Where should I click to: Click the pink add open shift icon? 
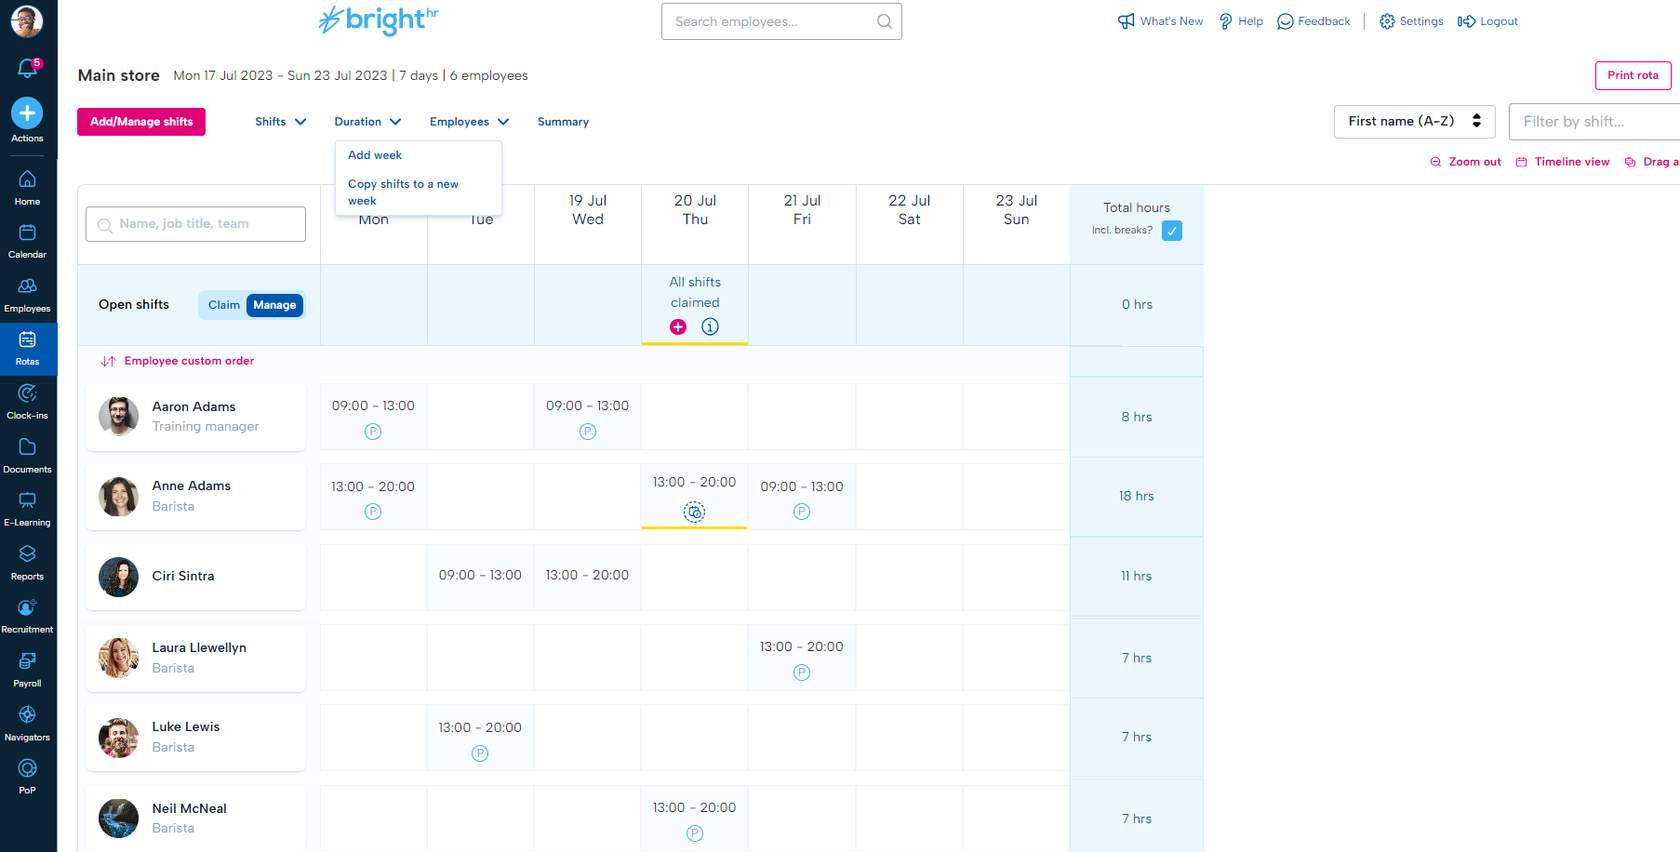[x=678, y=327]
